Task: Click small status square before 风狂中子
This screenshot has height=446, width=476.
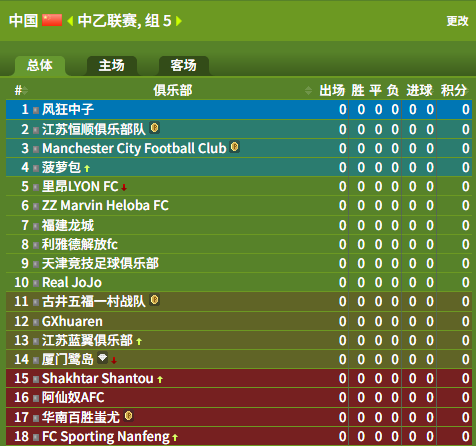Action: pyautogui.click(x=36, y=110)
